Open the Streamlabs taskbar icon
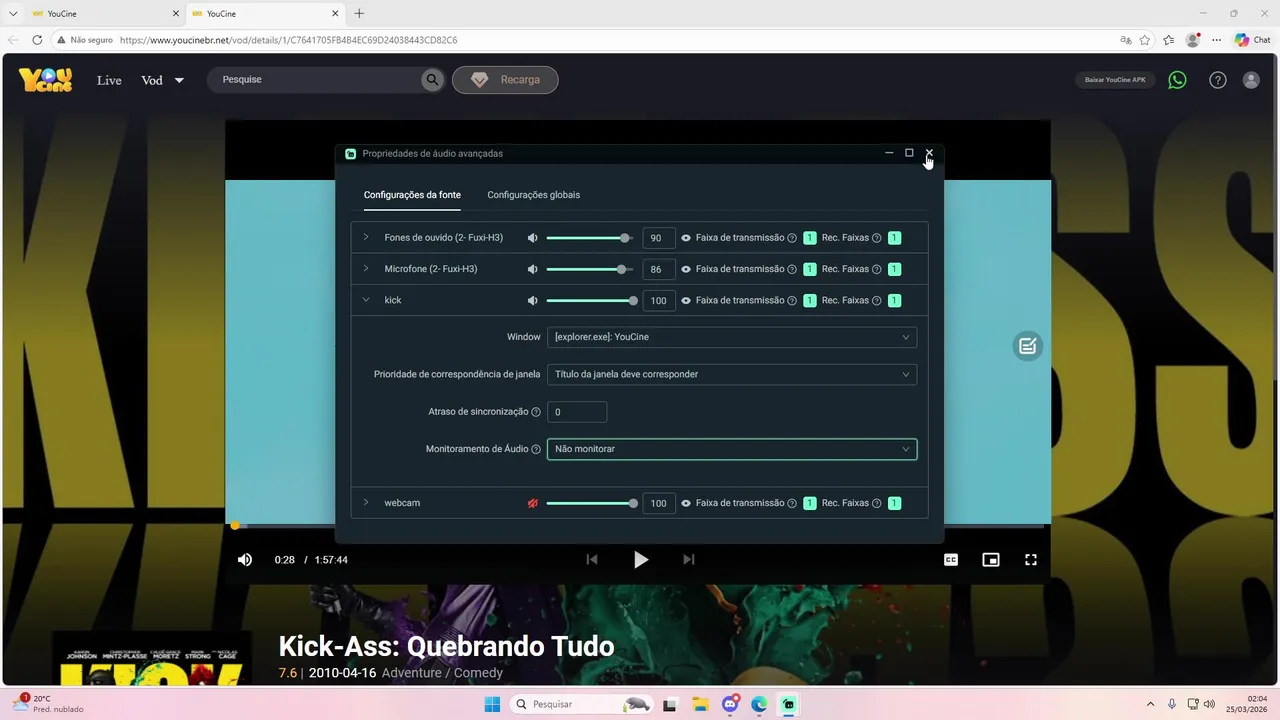Viewport: 1280px width, 720px height. tap(789, 705)
